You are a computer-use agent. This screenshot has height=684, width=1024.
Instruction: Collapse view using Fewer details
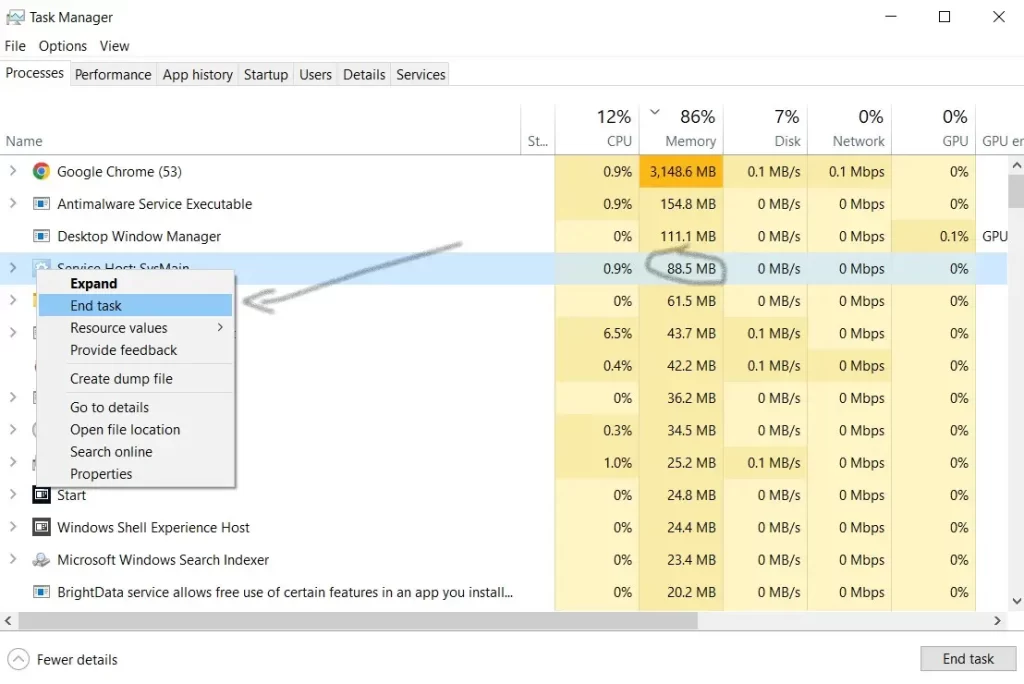(63, 660)
